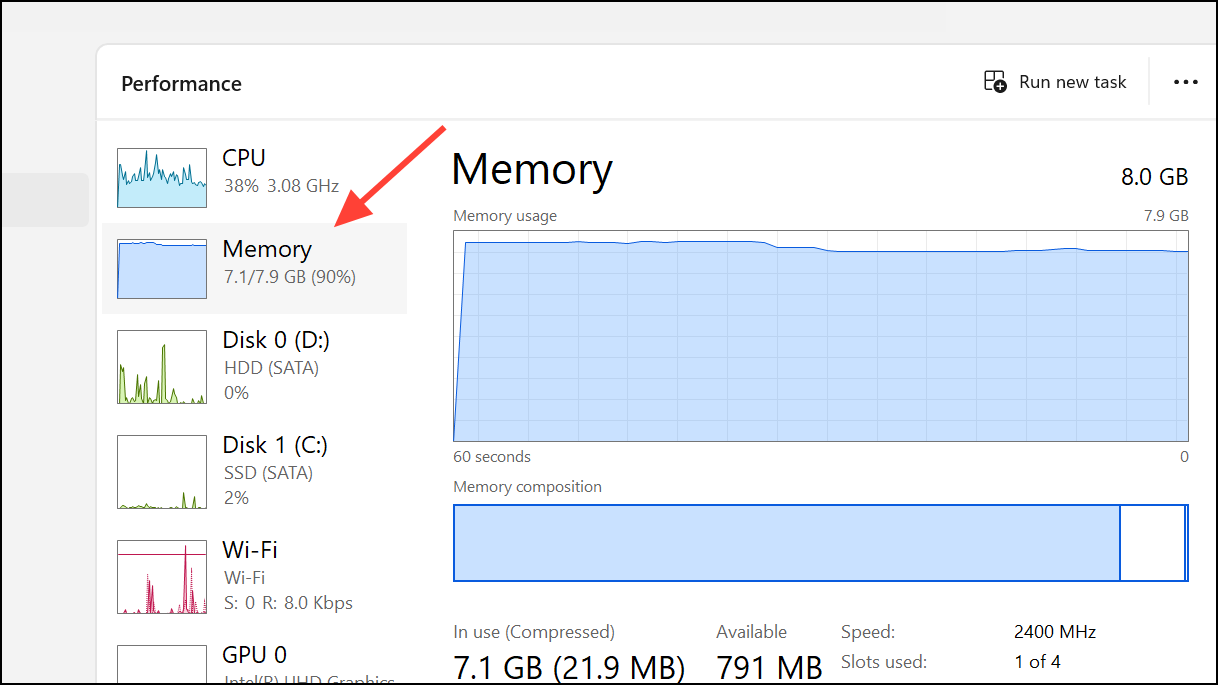This screenshot has width=1218, height=685.
Task: Open Wi-Fi performance via its graph icon
Action: (161, 577)
